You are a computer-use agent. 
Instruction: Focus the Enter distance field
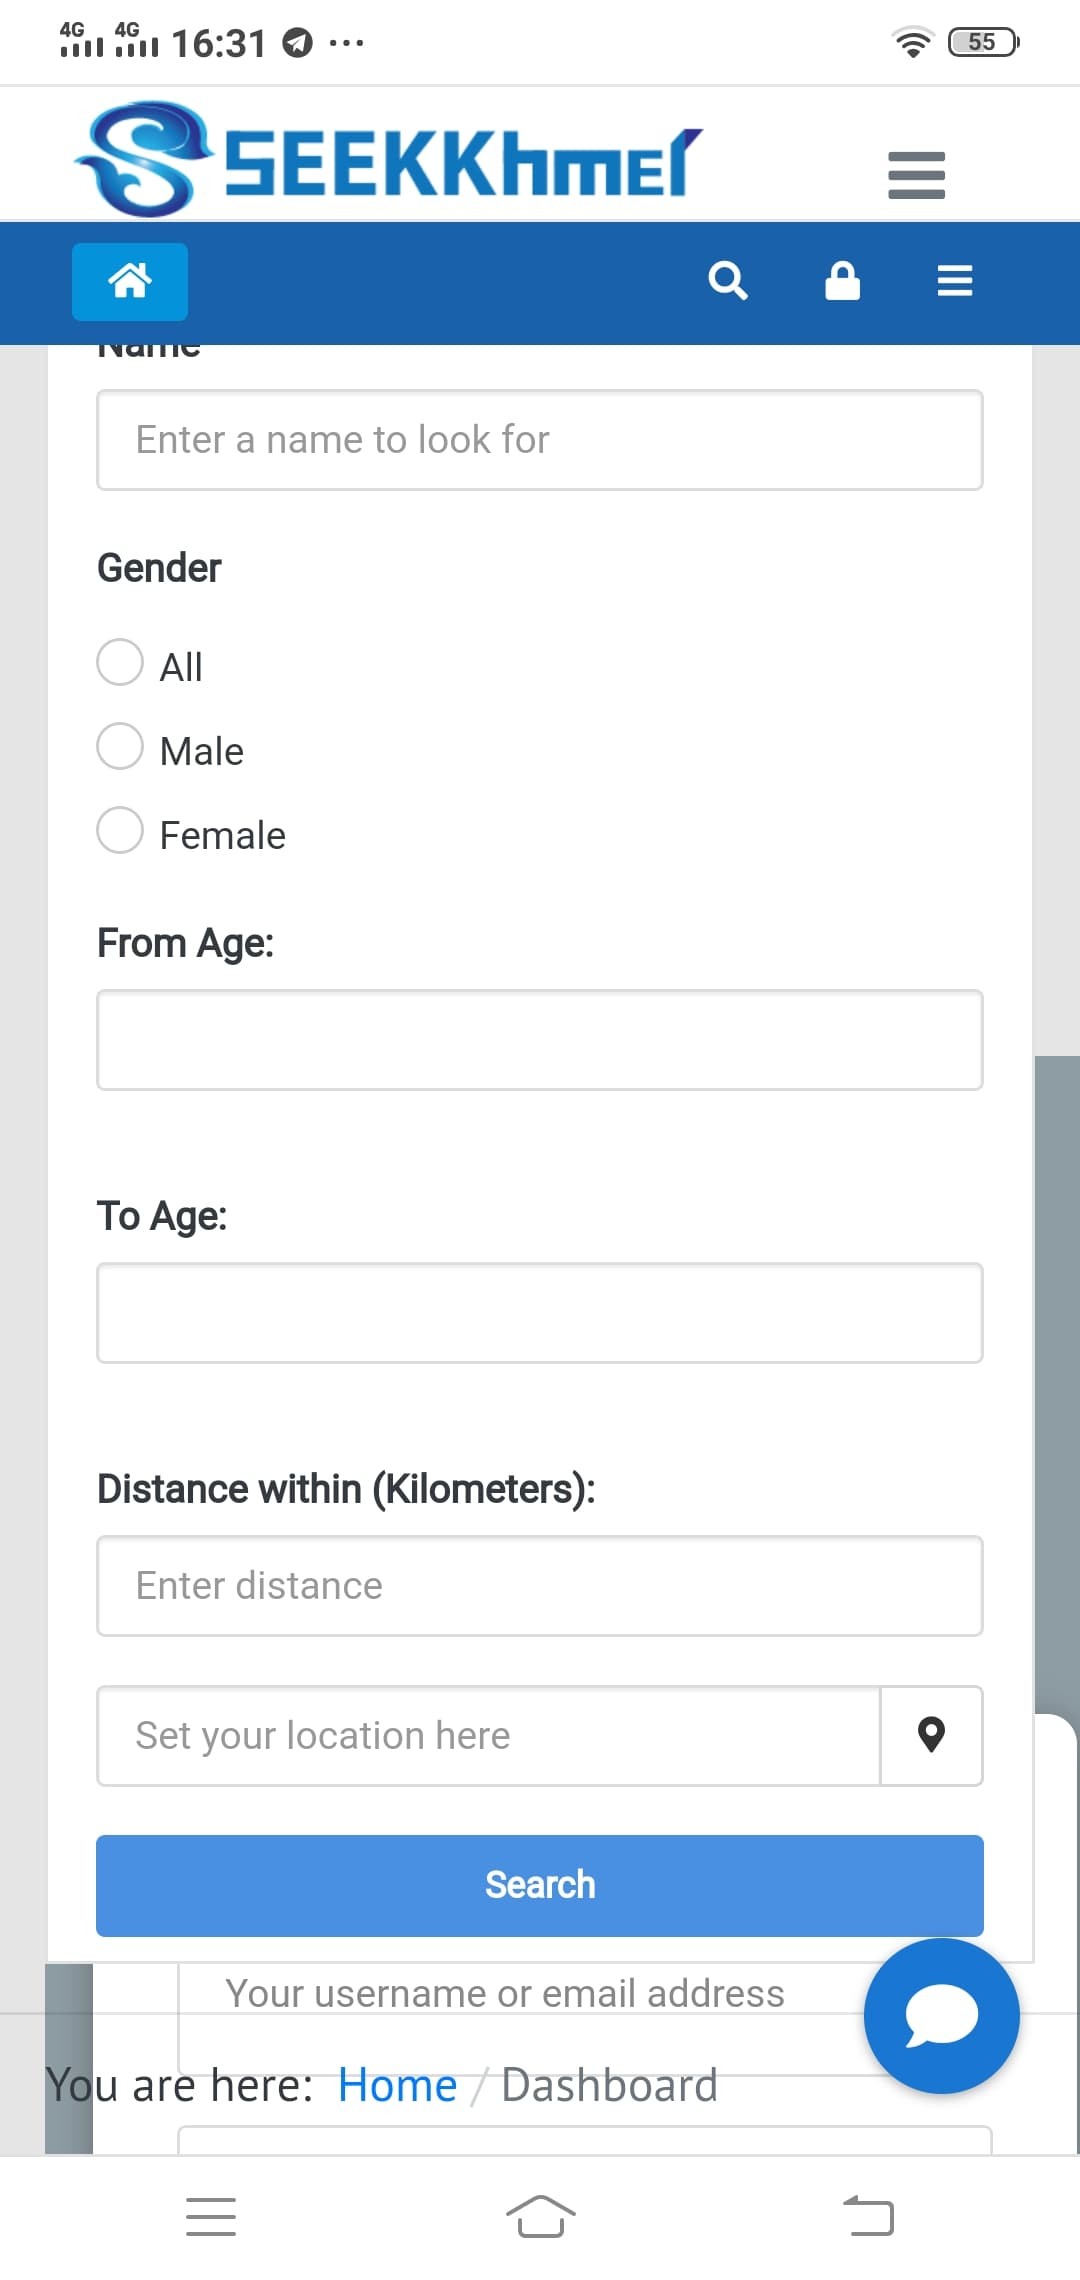pos(540,1586)
